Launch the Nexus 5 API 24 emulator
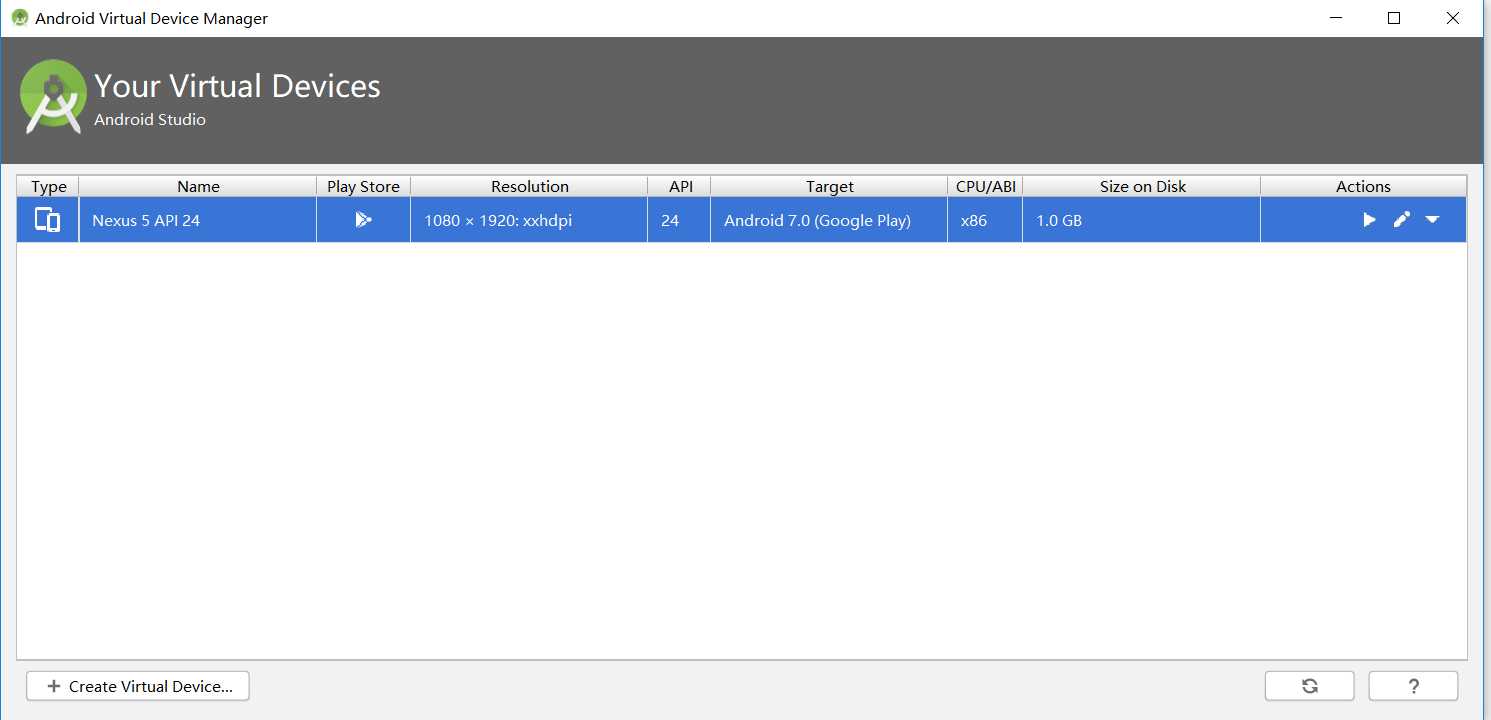The height and width of the screenshot is (720, 1491). tap(1369, 220)
